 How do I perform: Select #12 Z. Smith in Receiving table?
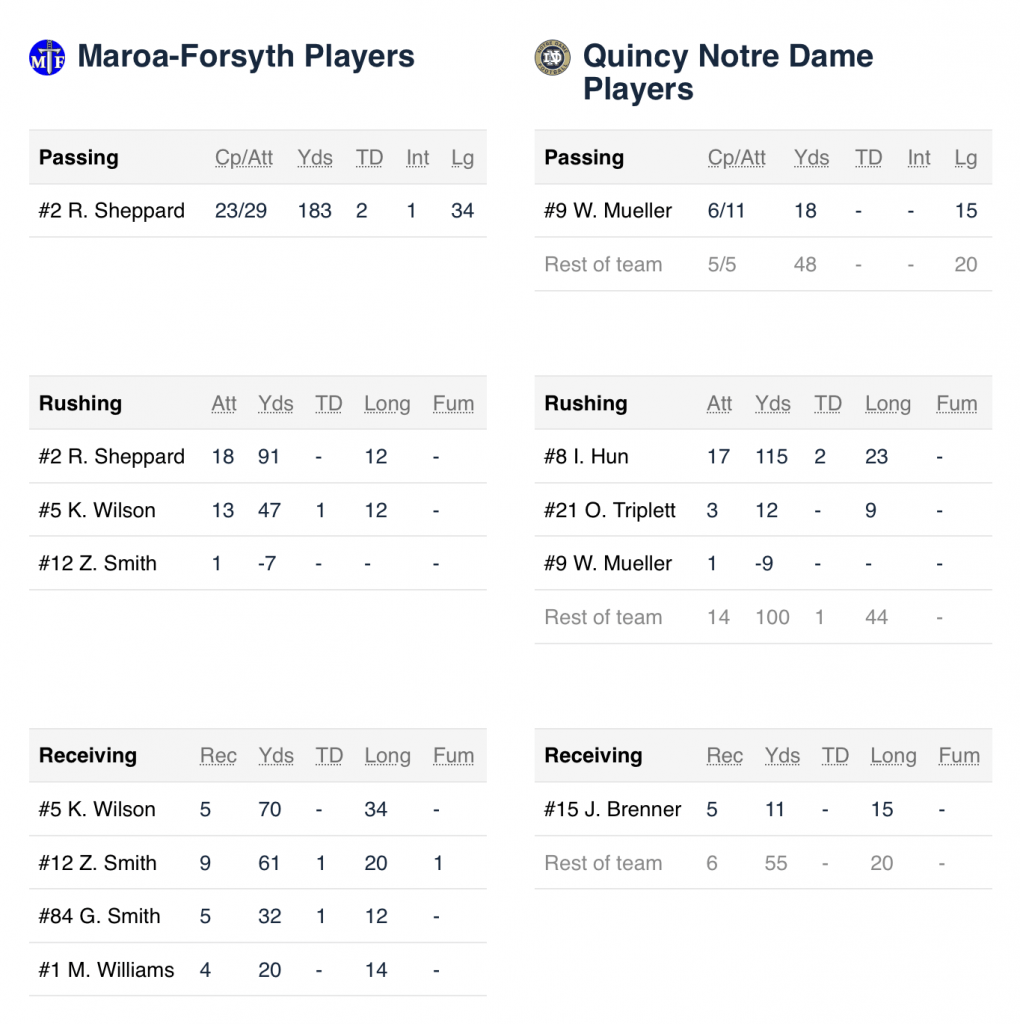[97, 863]
